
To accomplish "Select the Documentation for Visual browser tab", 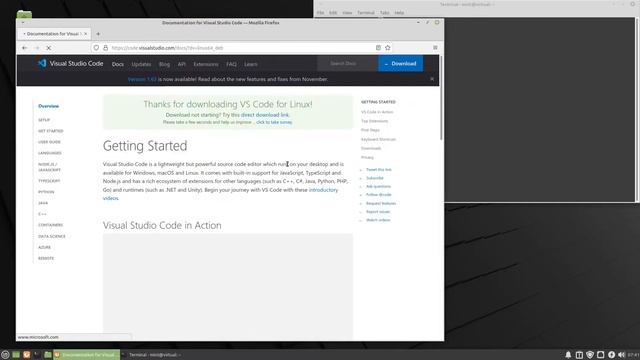I will [x=55, y=34].
